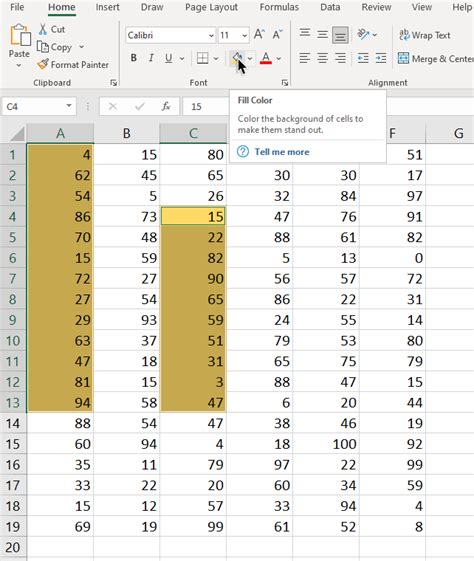
Task: Click the Orientation text angle icon
Action: [363, 34]
